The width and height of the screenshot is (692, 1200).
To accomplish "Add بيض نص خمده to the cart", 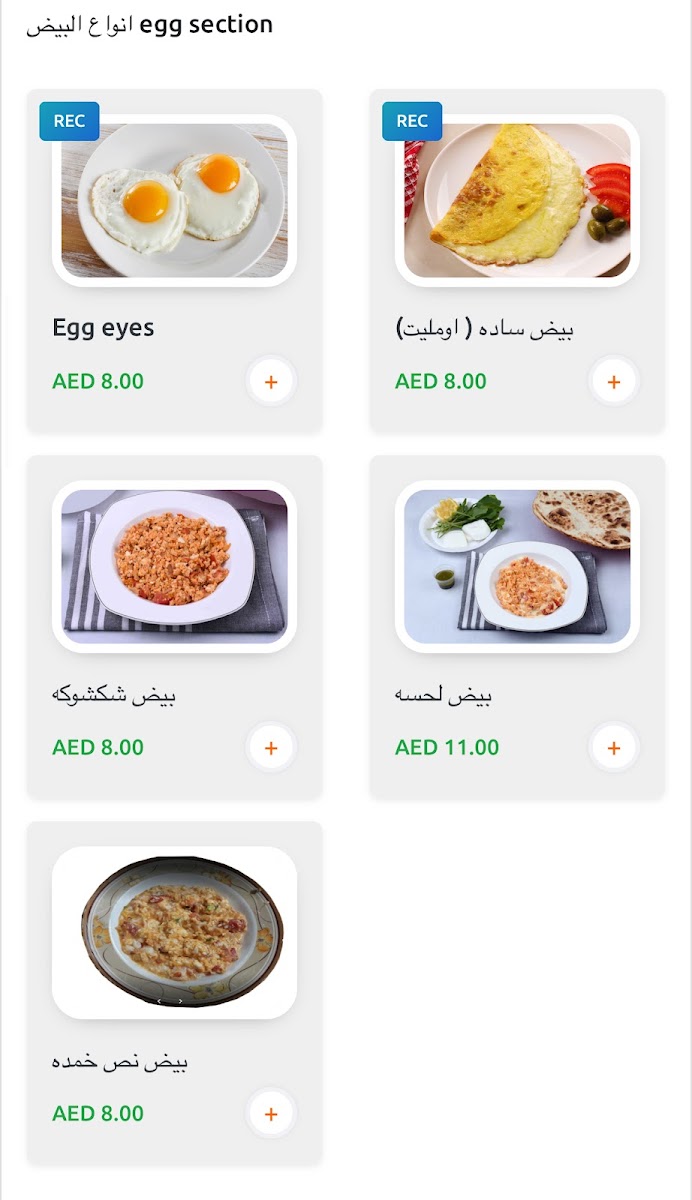I will pos(271,1113).
